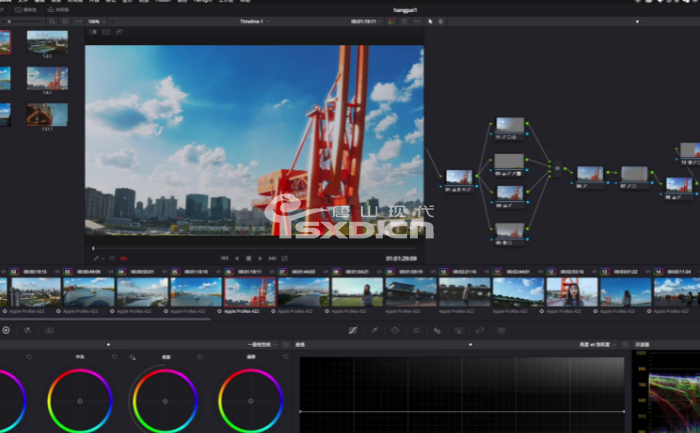Toggle the highlight wand icon above viewer
This screenshot has width=700, height=433.
click(x=119, y=32)
